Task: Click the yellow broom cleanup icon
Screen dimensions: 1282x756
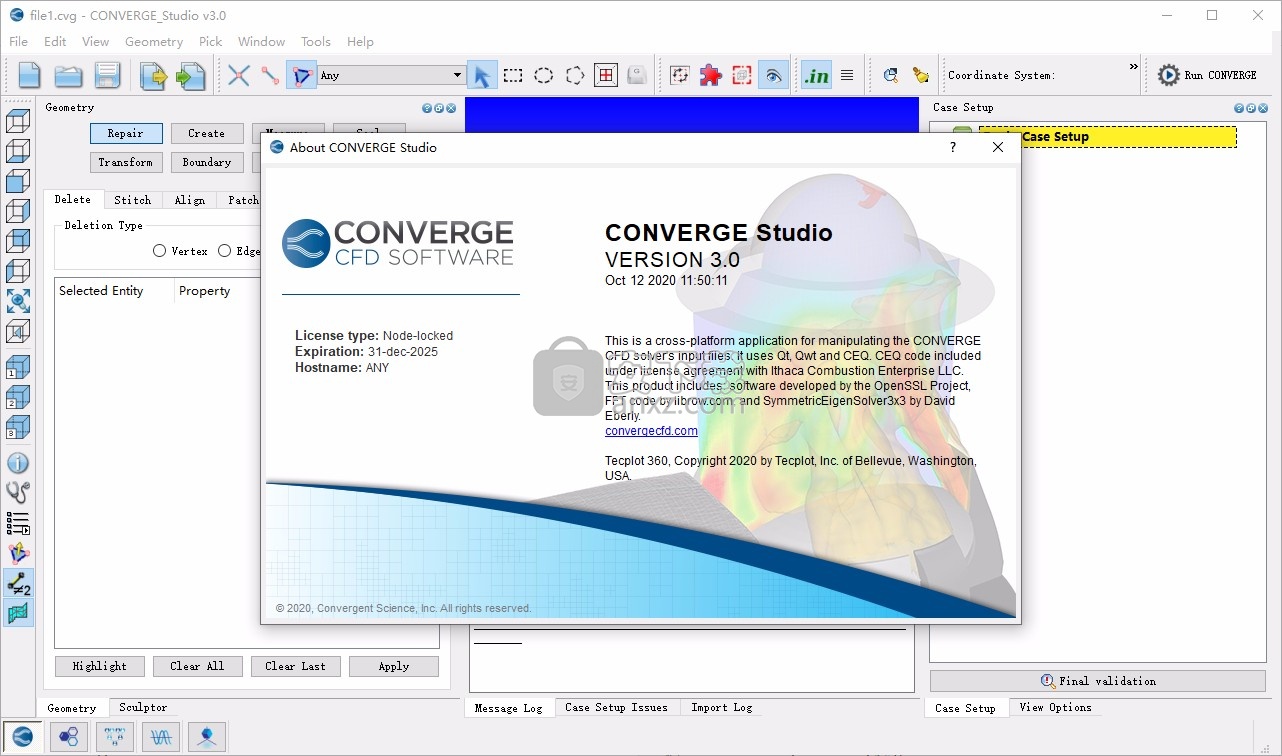Action: (x=920, y=75)
